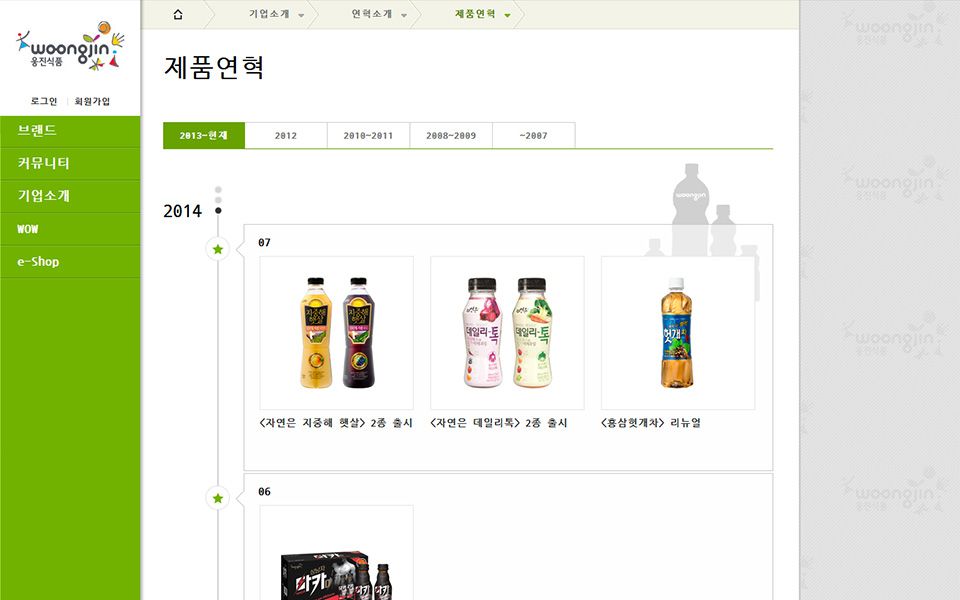Click the 로그인 link
The image size is (960, 600).
(x=44, y=101)
